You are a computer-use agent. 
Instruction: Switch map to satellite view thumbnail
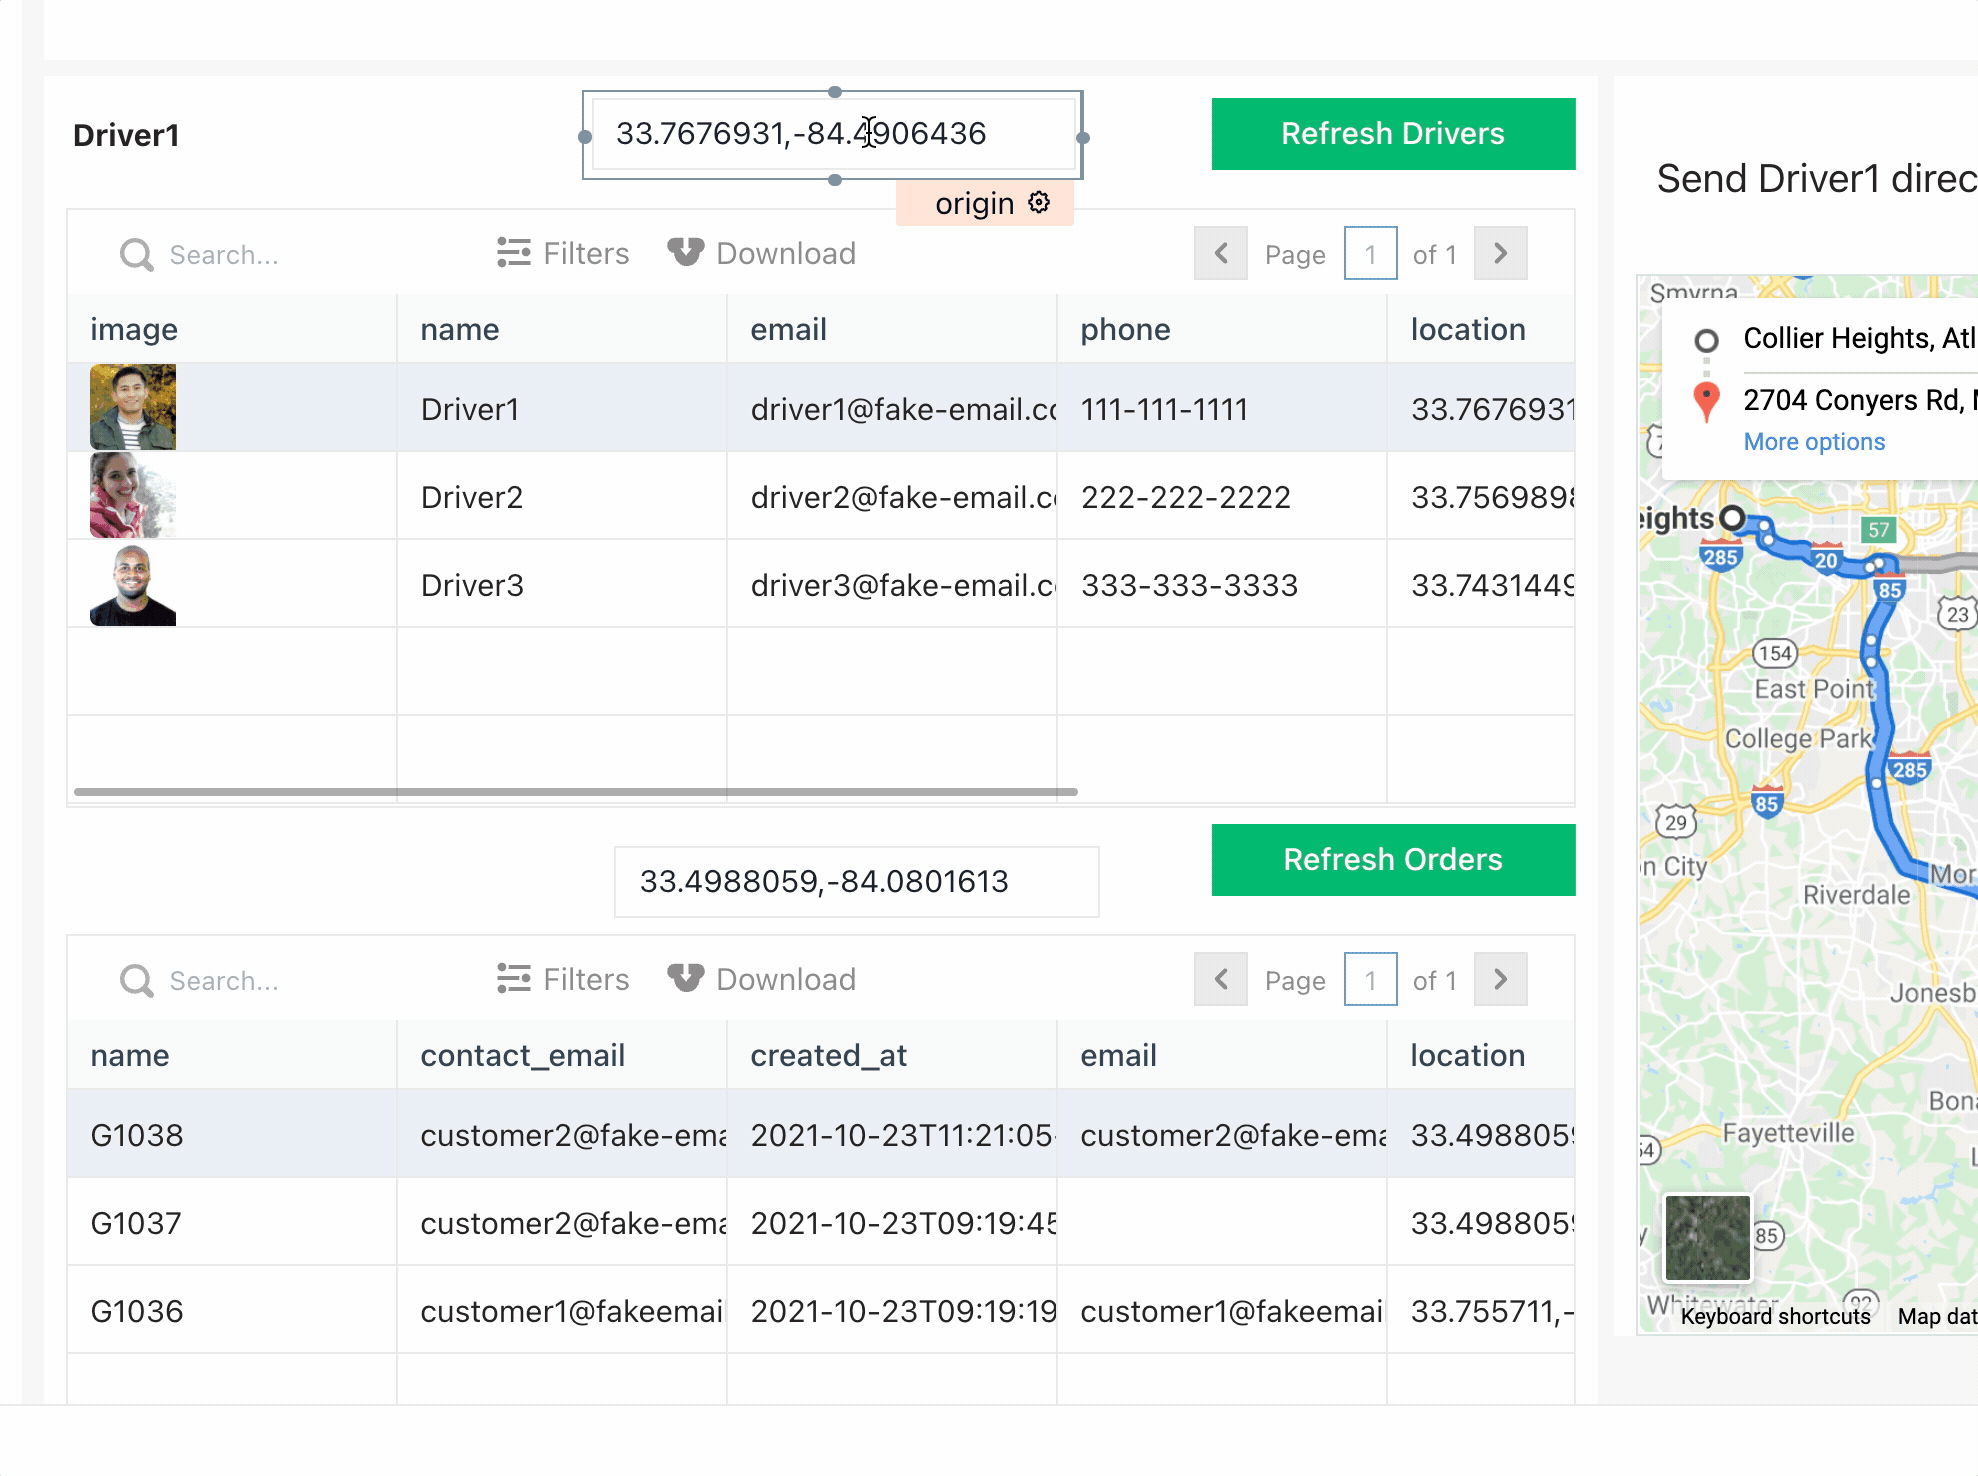1707,1237
